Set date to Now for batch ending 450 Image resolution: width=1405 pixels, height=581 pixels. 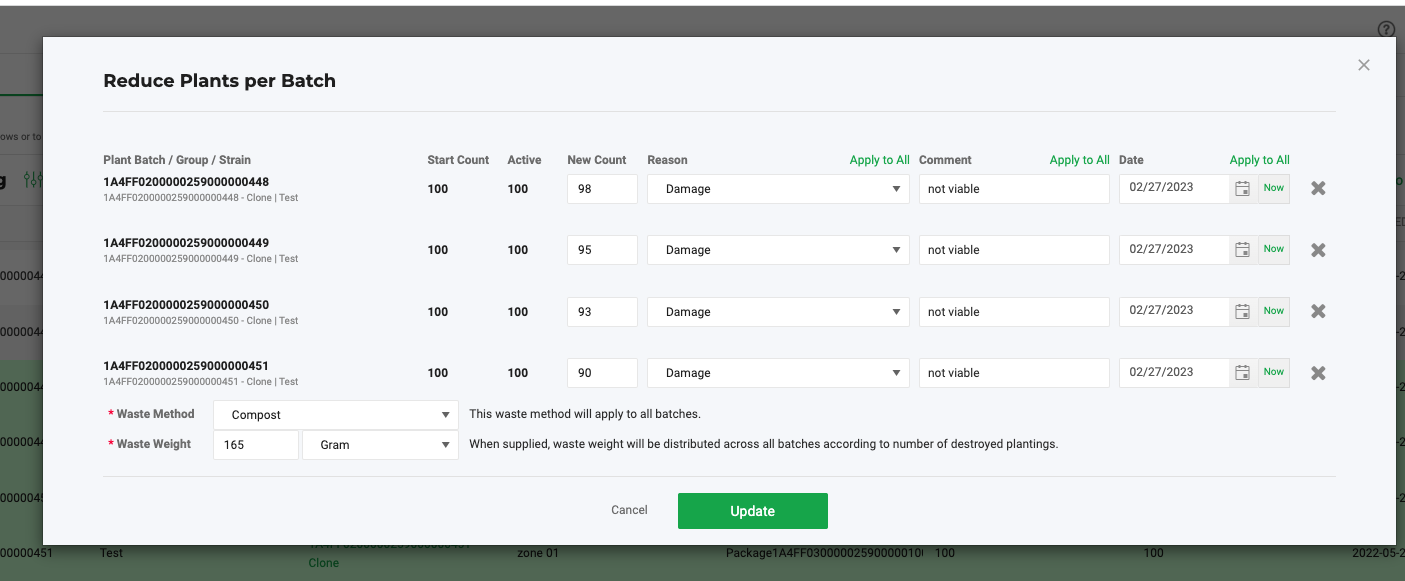tap(1273, 311)
